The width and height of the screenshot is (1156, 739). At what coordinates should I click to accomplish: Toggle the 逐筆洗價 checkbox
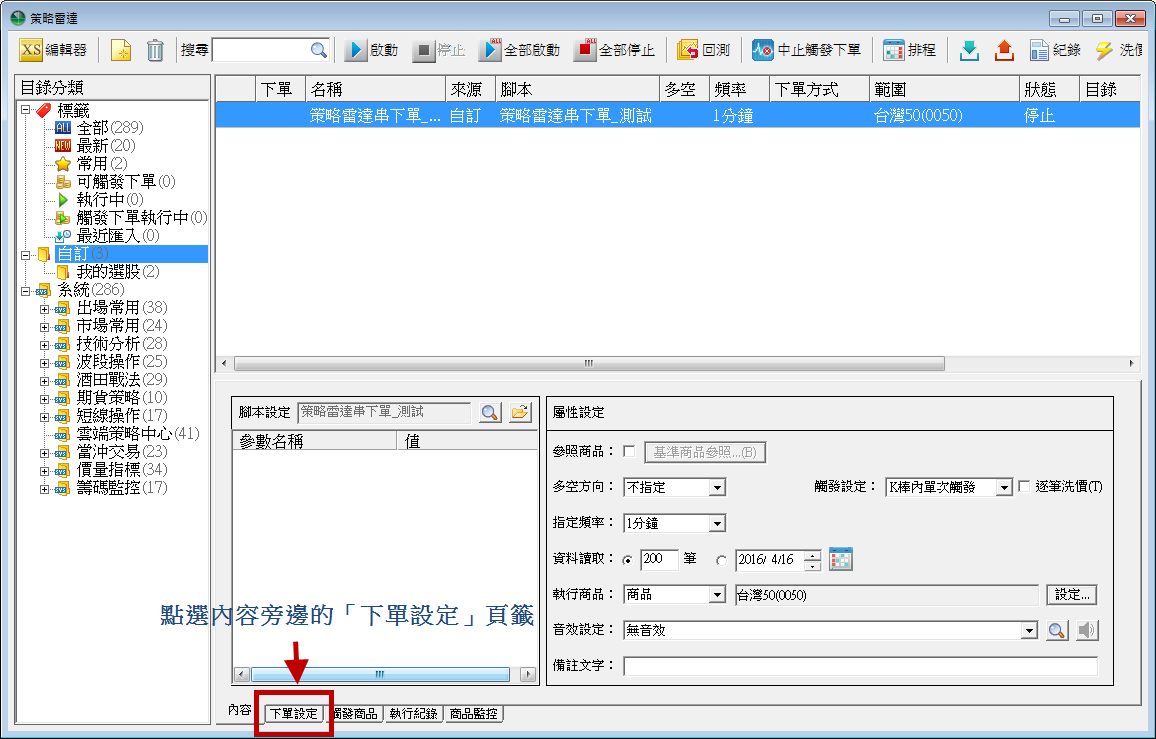pyautogui.click(x=1024, y=486)
